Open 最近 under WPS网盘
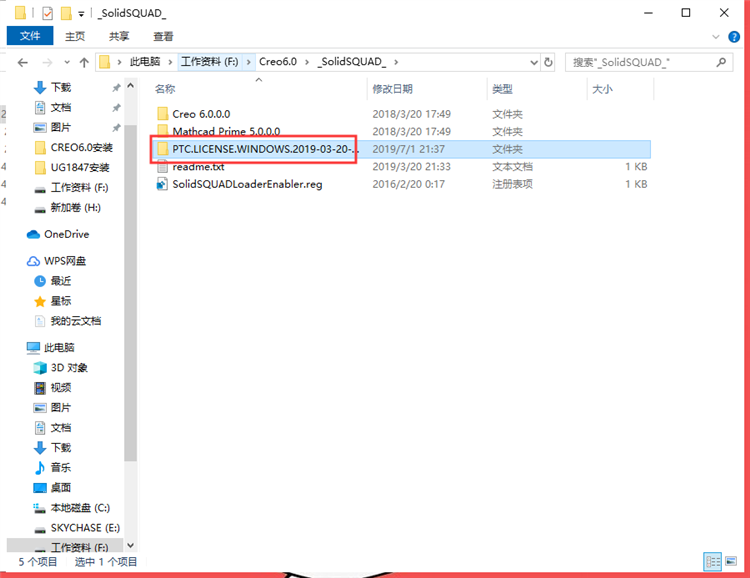 61,281
